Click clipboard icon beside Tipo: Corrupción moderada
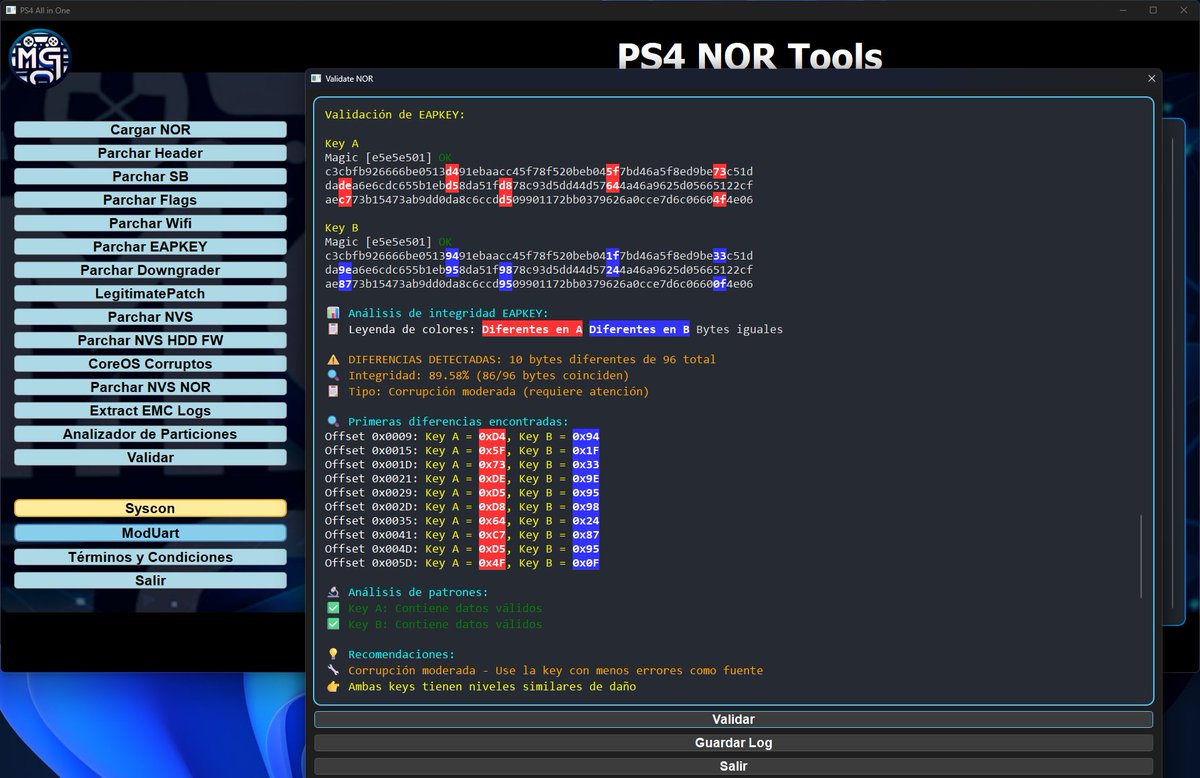This screenshot has height=778, width=1200. 333,391
